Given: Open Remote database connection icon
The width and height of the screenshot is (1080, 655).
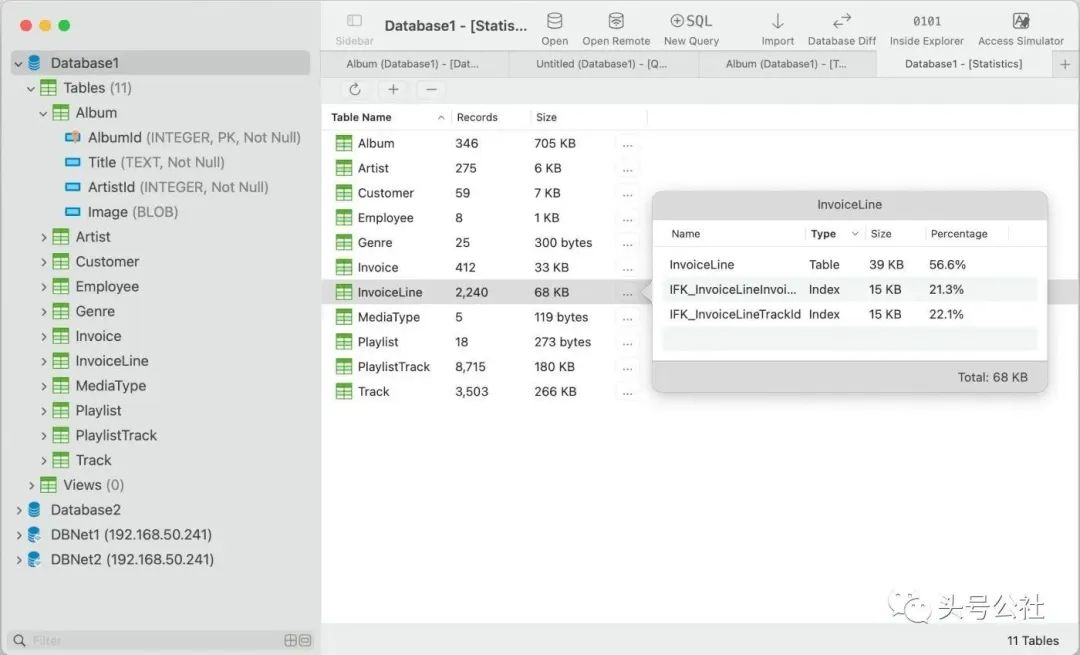Looking at the screenshot, I should click(616, 21).
